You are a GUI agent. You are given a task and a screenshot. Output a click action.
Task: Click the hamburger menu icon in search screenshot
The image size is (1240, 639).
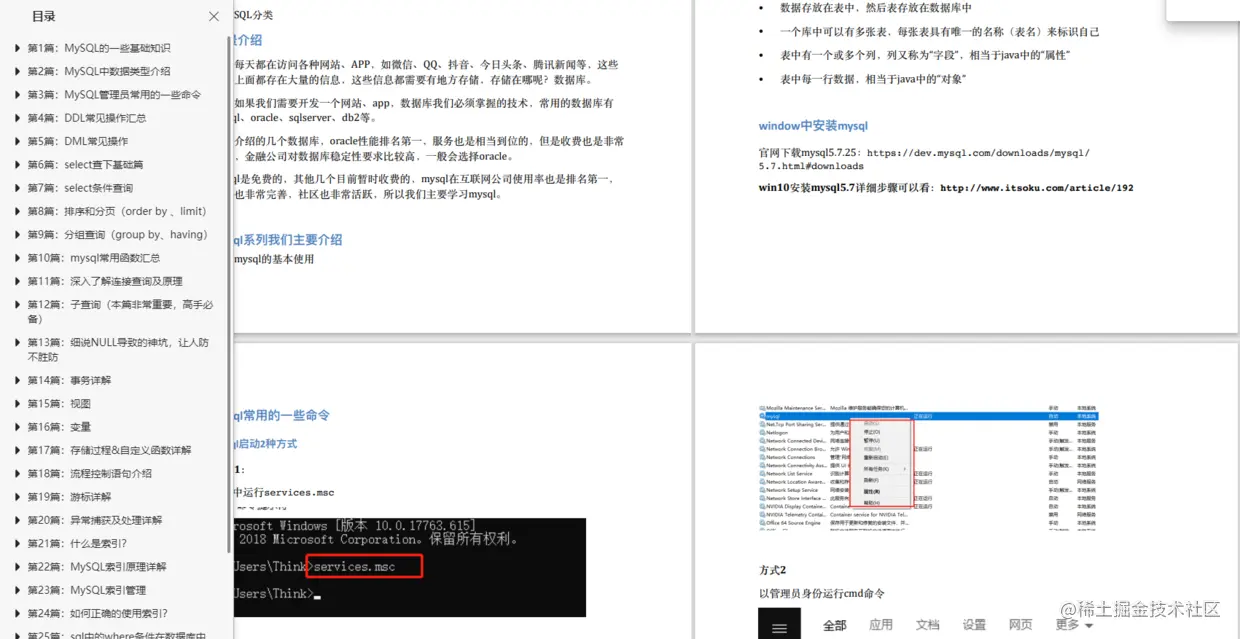click(780, 628)
